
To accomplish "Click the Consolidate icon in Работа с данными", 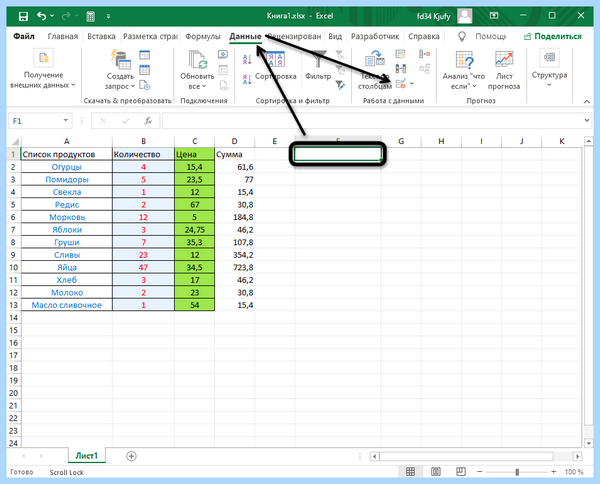I will pos(424,54).
